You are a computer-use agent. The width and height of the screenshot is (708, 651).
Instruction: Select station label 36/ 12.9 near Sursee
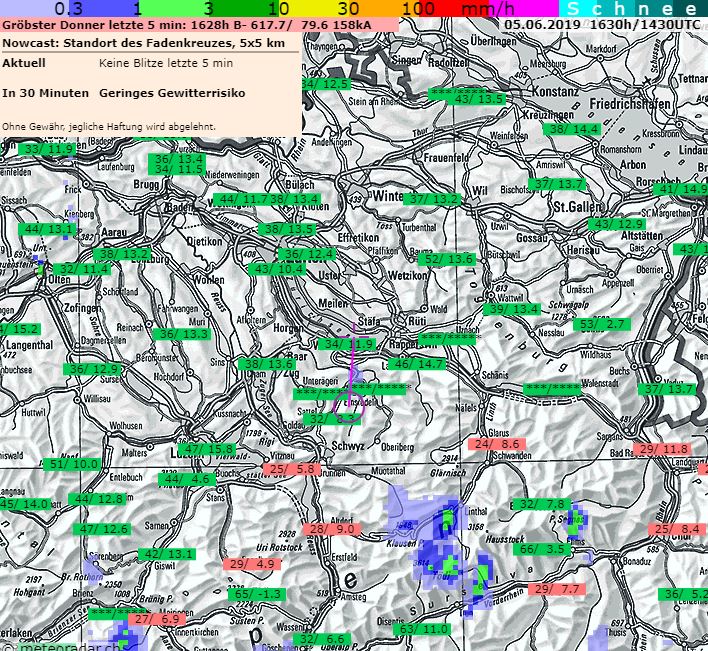[x=92, y=369]
